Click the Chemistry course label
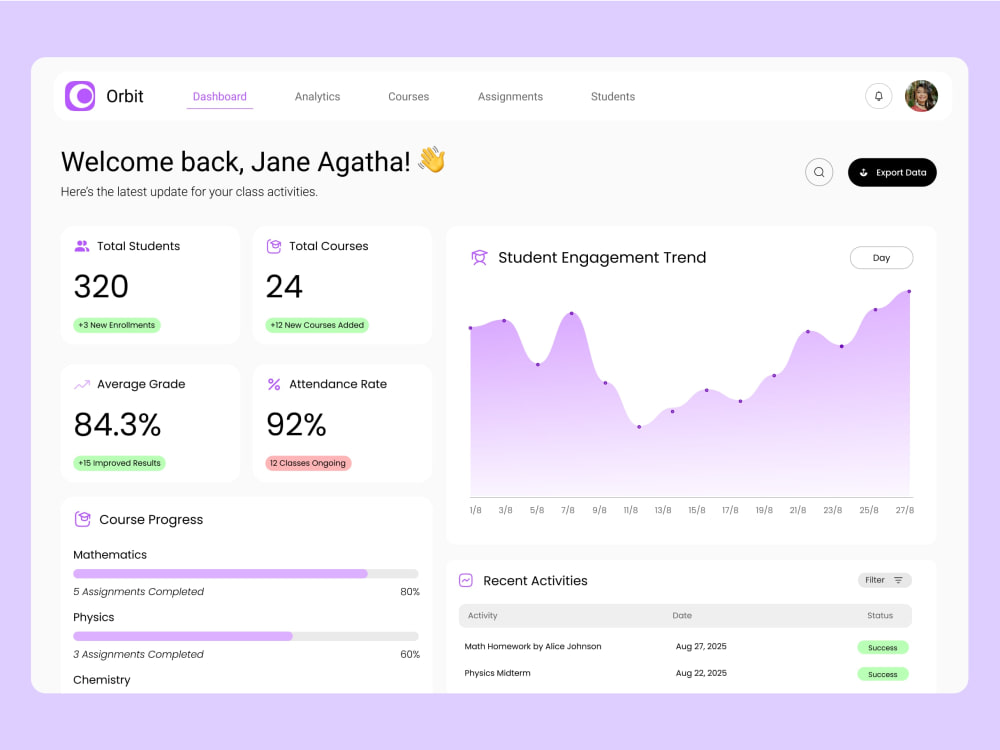The height and width of the screenshot is (750, 1000). pyautogui.click(x=101, y=680)
